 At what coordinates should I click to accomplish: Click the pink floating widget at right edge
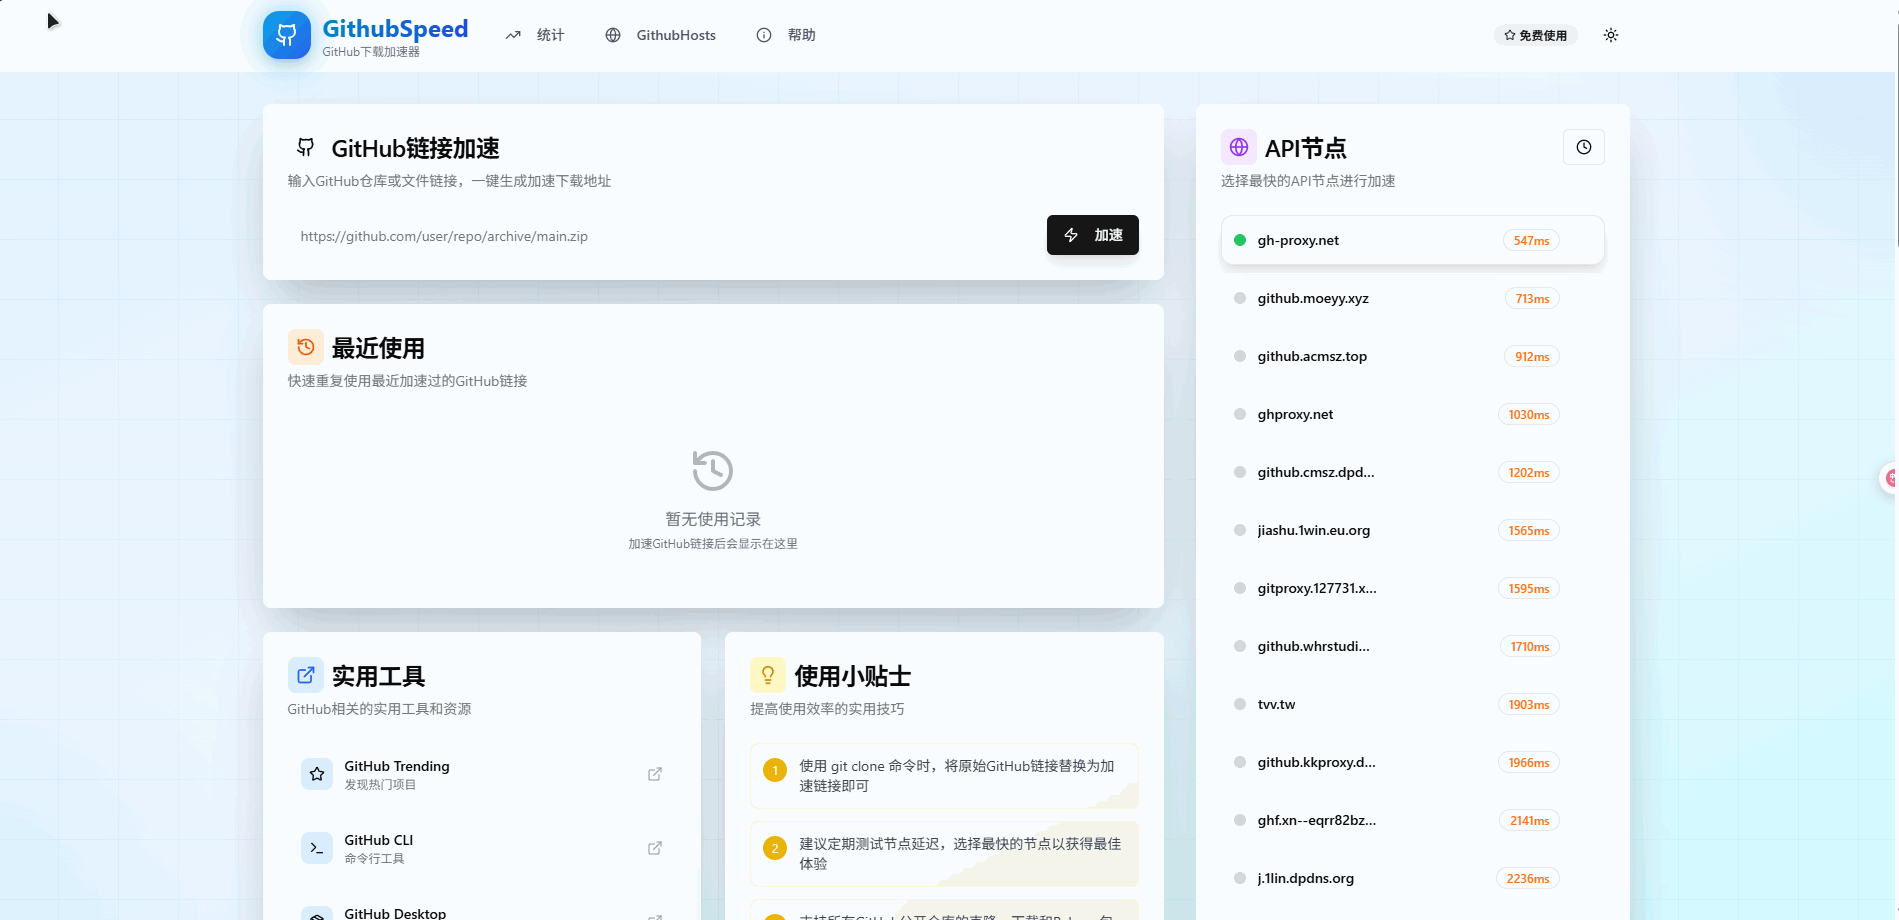click(1889, 479)
